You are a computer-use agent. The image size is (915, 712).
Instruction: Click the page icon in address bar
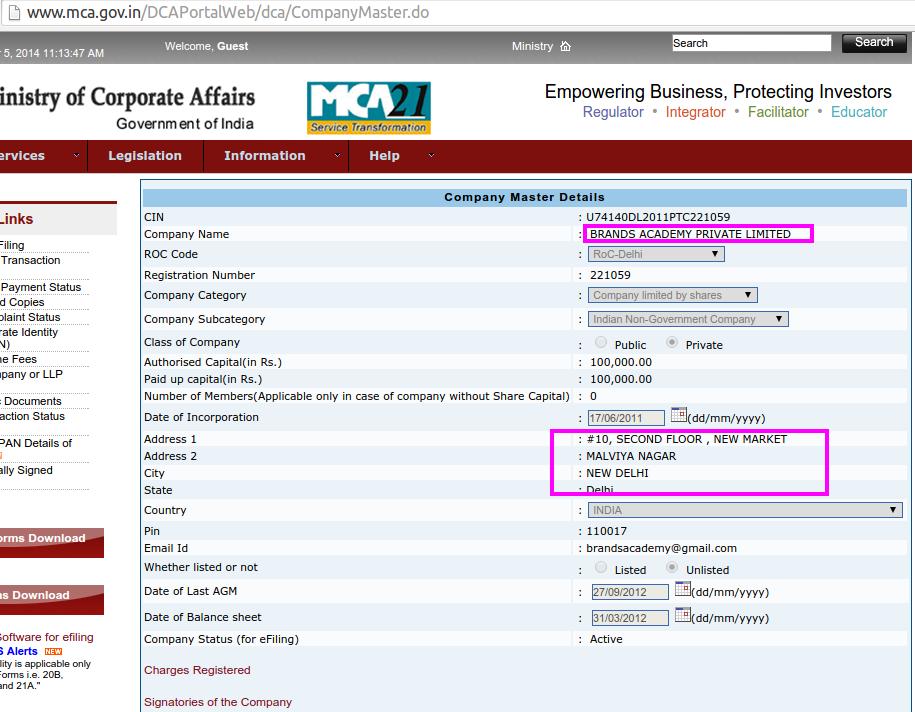(x=13, y=12)
